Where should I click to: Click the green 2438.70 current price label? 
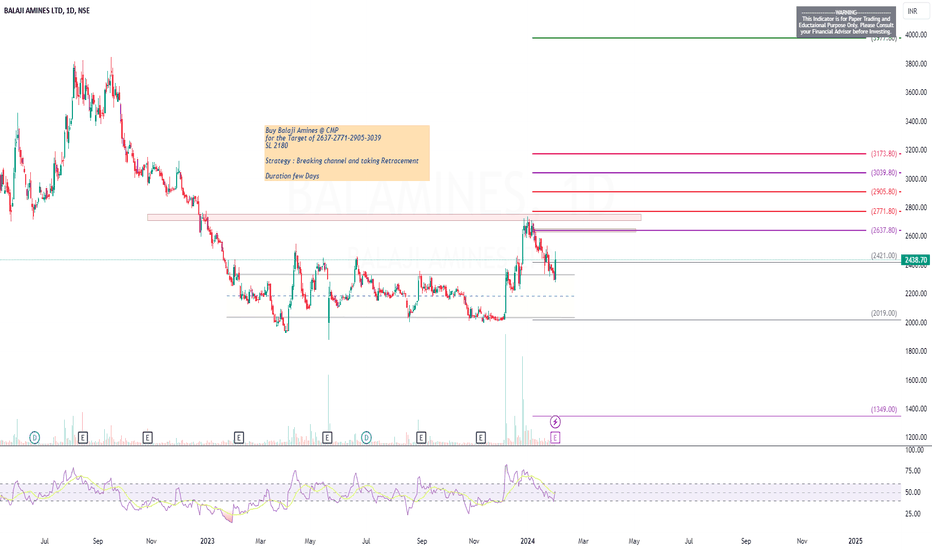(915, 260)
